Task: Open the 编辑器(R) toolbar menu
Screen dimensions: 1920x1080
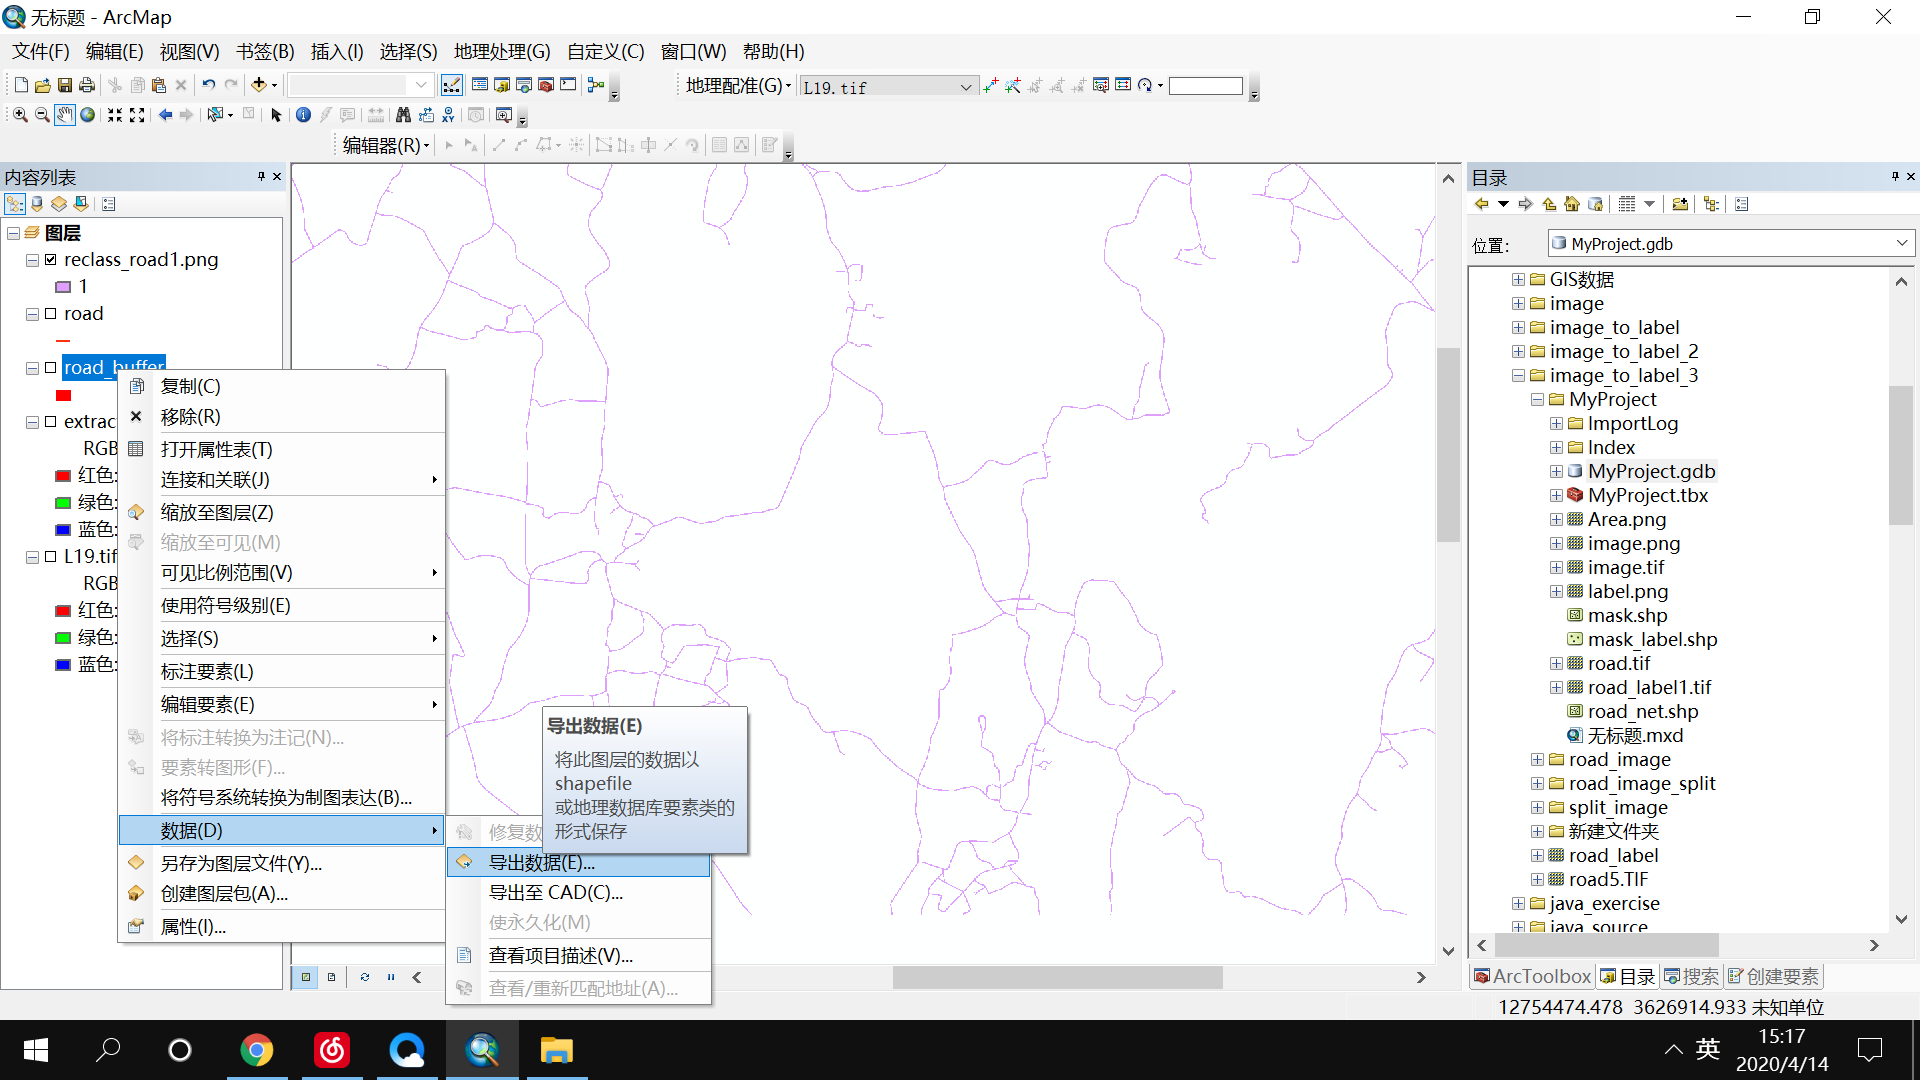Action: pos(385,145)
